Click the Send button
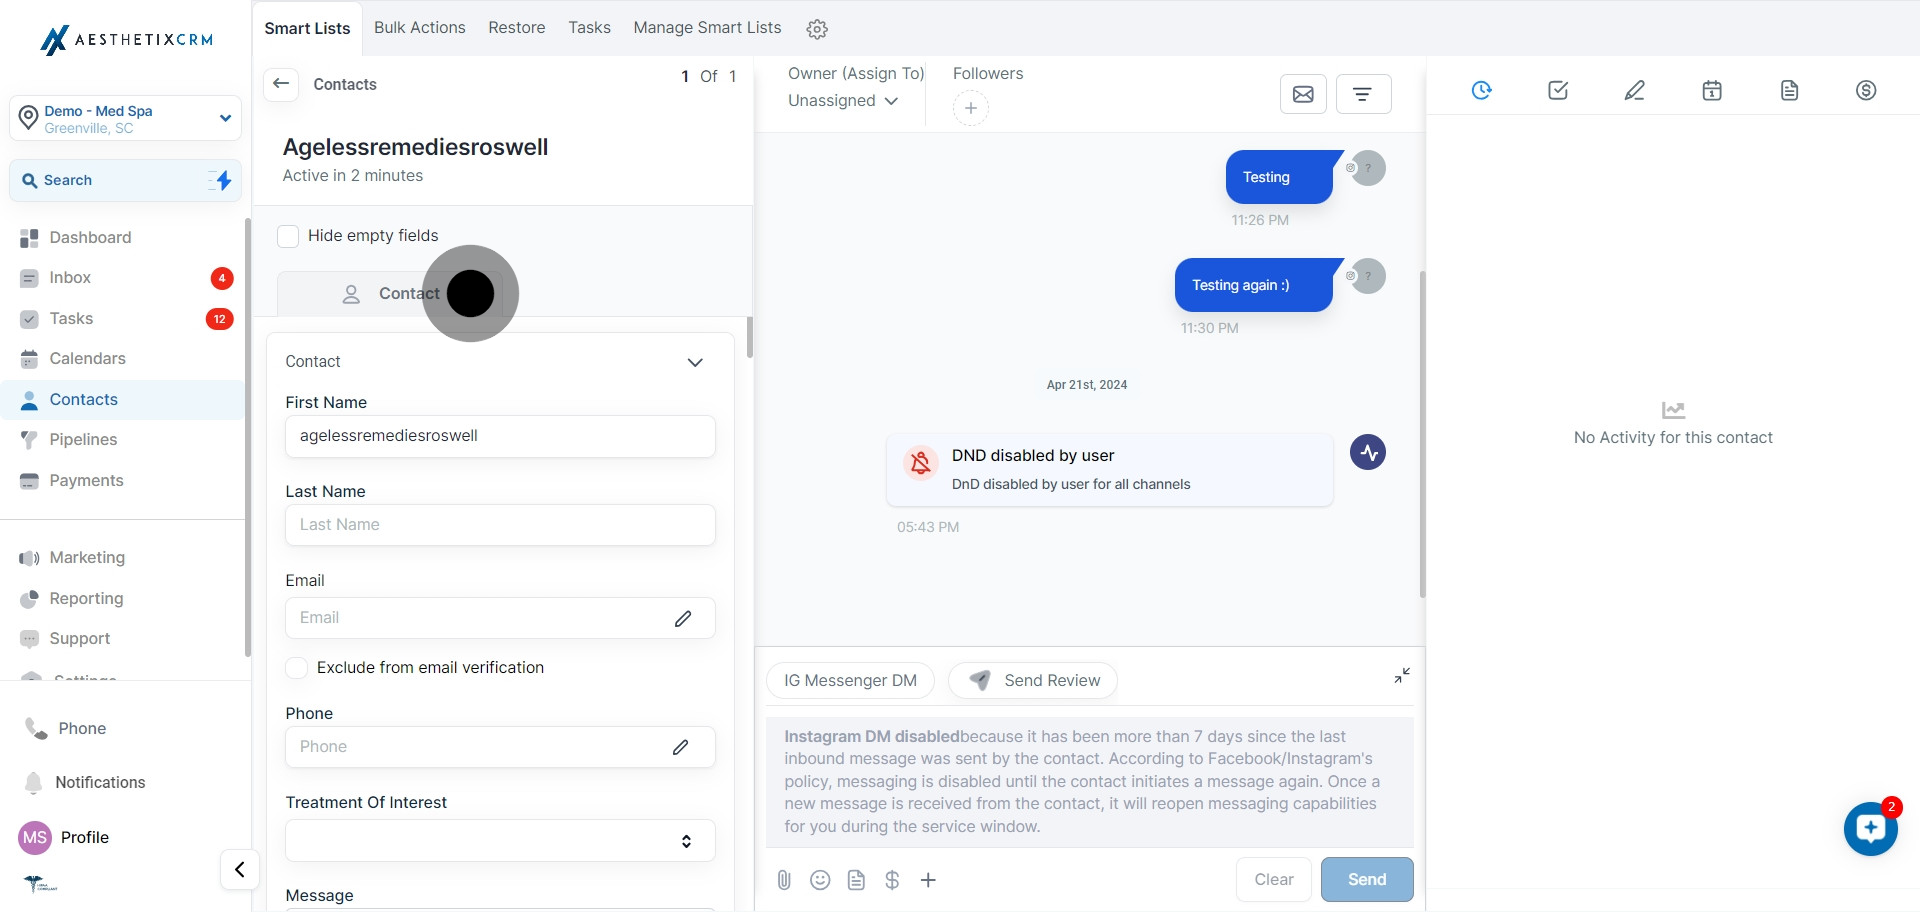 pos(1366,880)
